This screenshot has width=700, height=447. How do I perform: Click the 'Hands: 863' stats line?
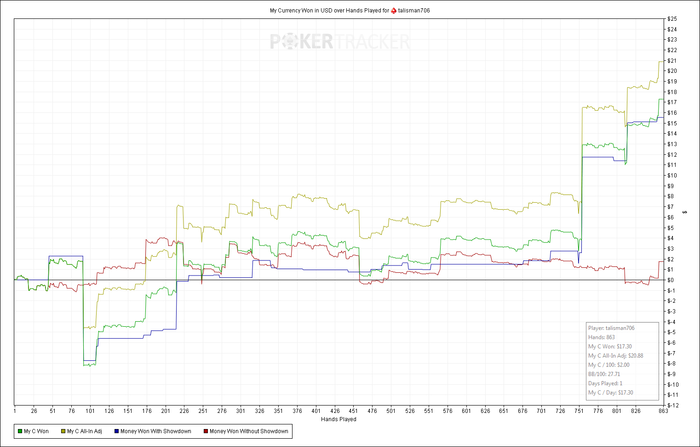coord(601,338)
